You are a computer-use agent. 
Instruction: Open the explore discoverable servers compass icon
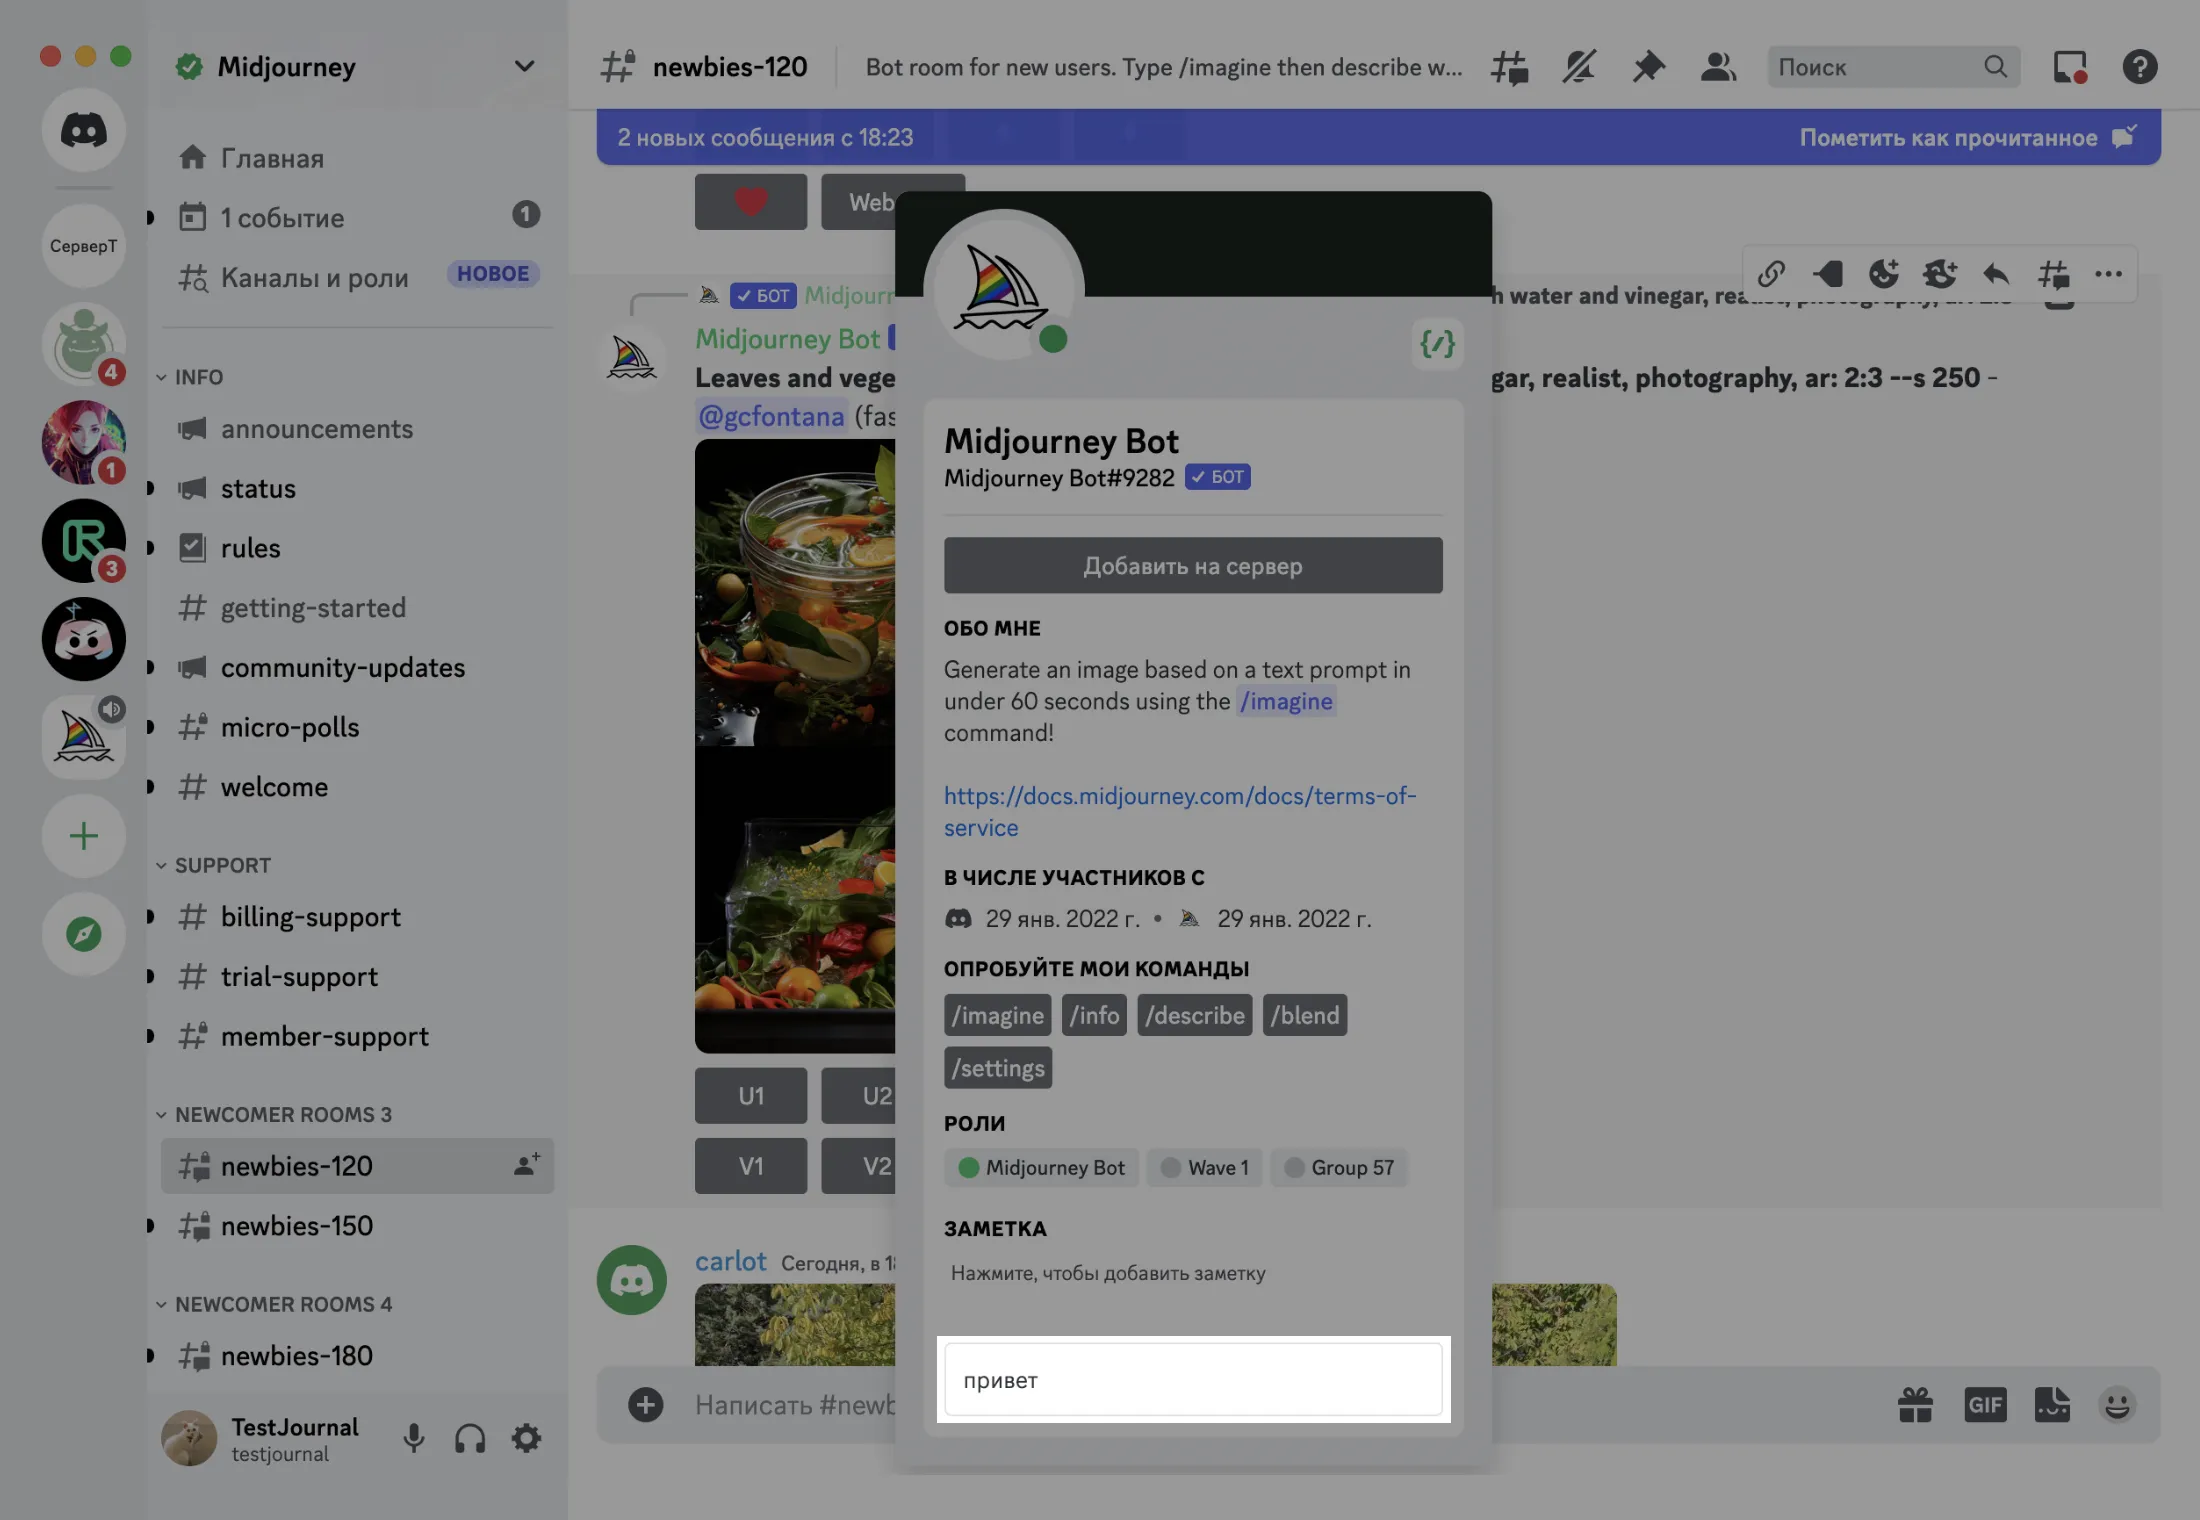click(84, 934)
